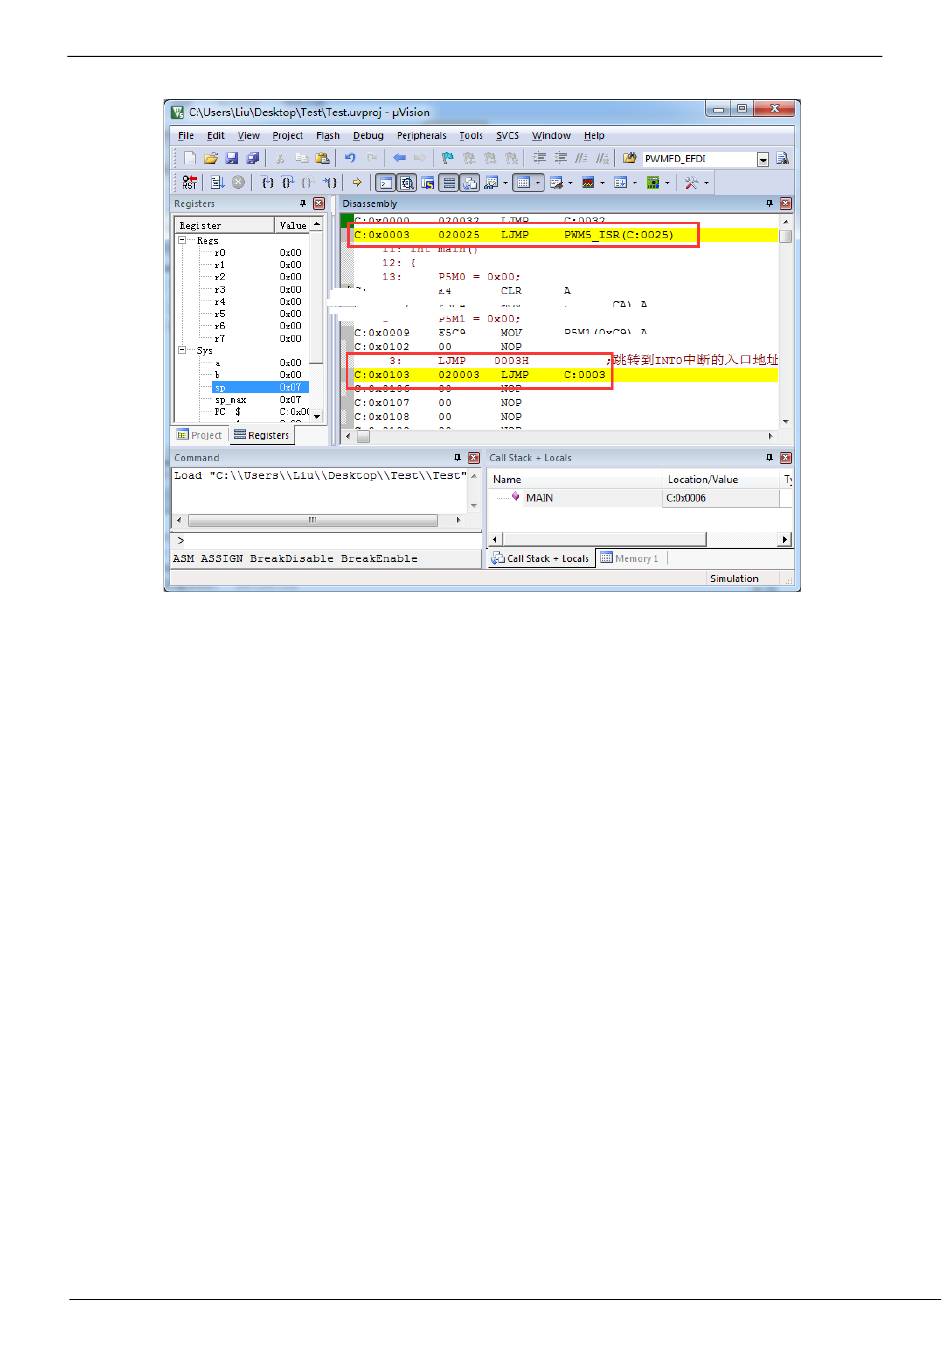
Task: Toggle the Command window toolbar button
Action: pos(386,182)
